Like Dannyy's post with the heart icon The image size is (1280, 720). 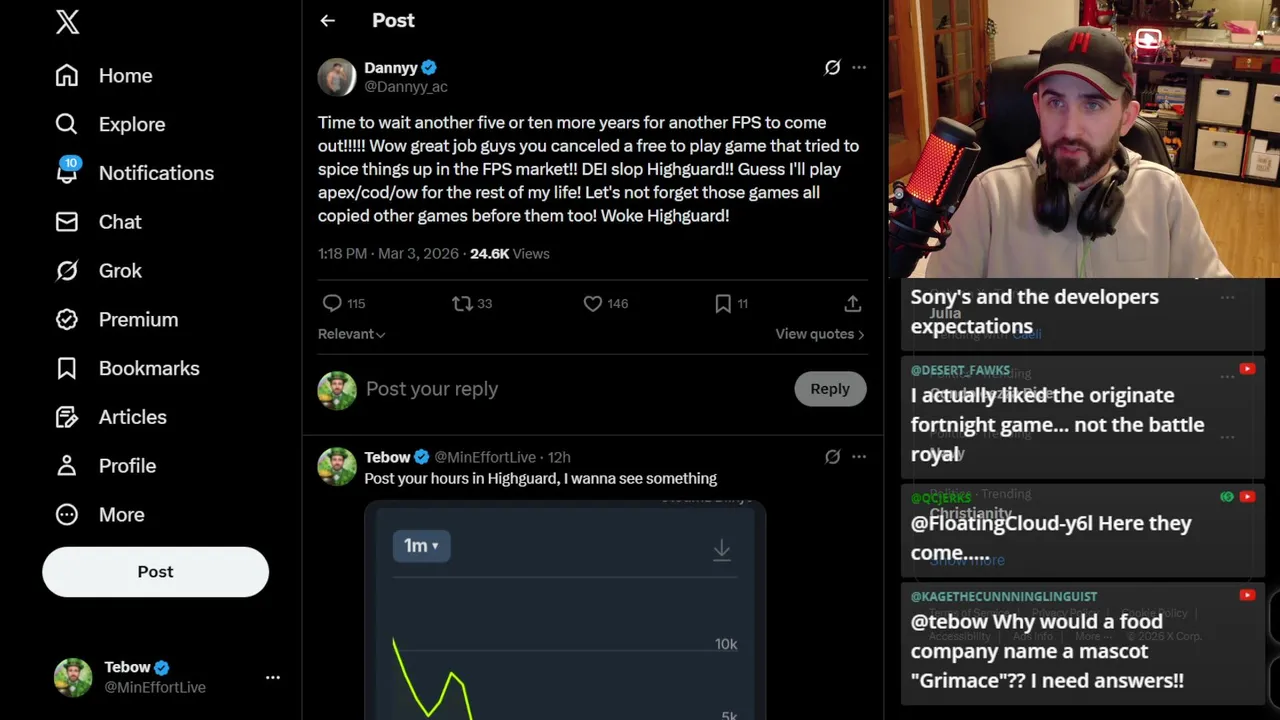point(593,303)
